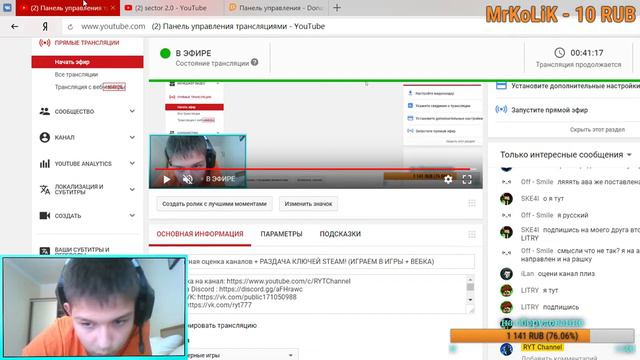Click the description scrollbar up arrow
This screenshot has height=360, width=640.
tap(470, 279)
